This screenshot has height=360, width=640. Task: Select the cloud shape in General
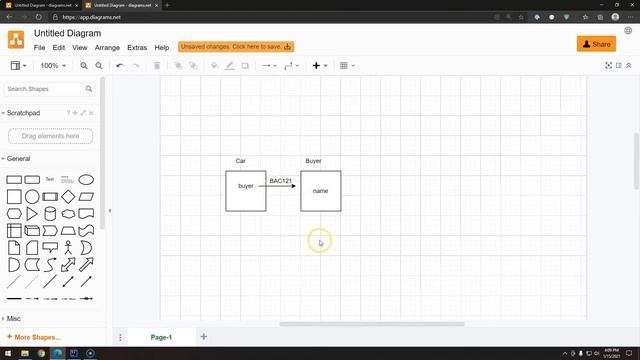click(68, 214)
